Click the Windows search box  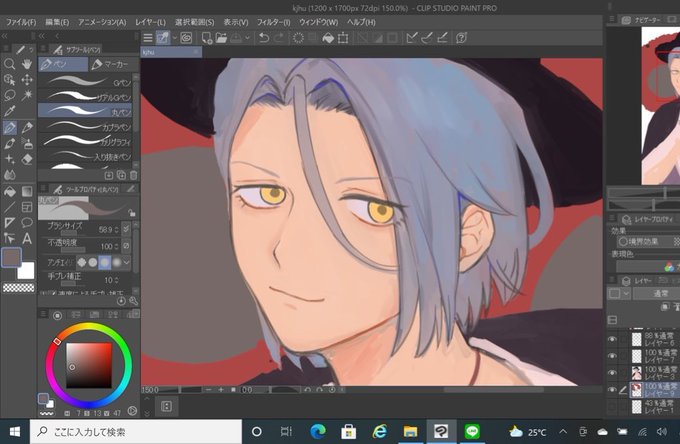(x=136, y=432)
